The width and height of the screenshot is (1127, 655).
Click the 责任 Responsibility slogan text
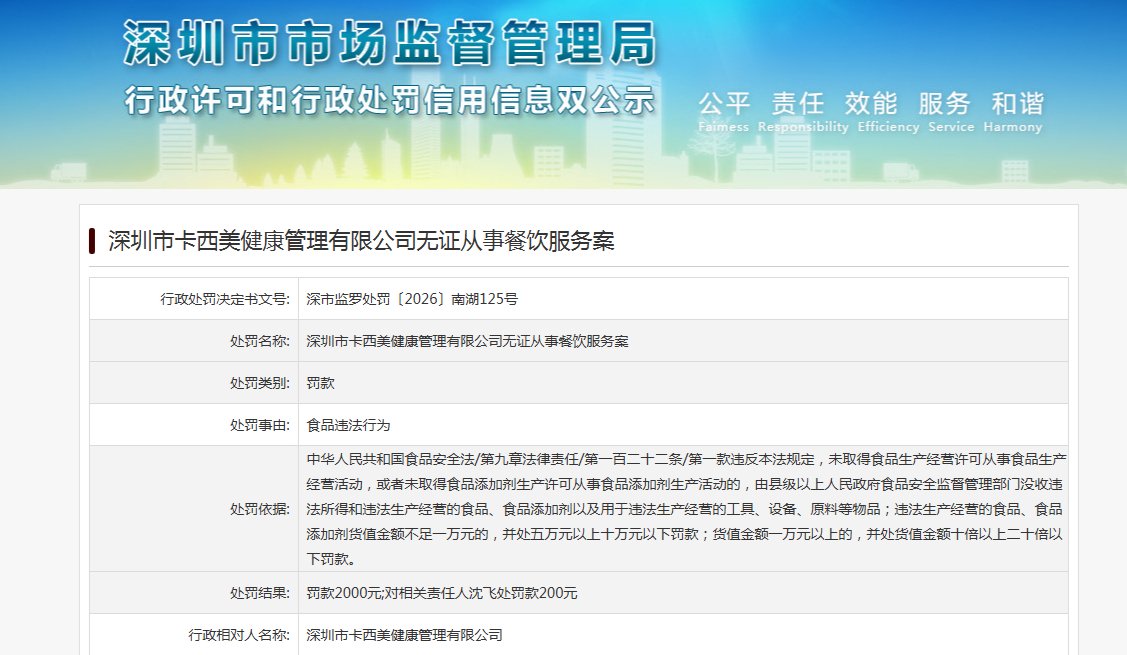(803, 111)
